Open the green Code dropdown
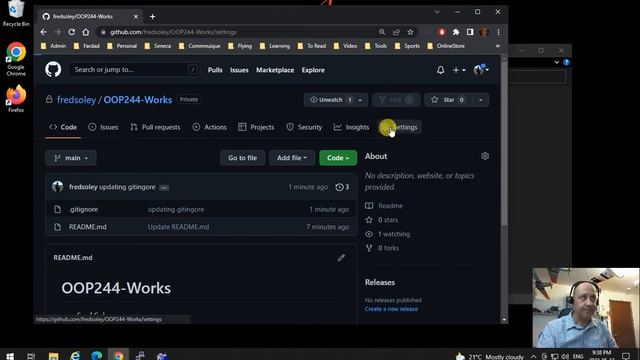The image size is (640, 360). [x=338, y=158]
